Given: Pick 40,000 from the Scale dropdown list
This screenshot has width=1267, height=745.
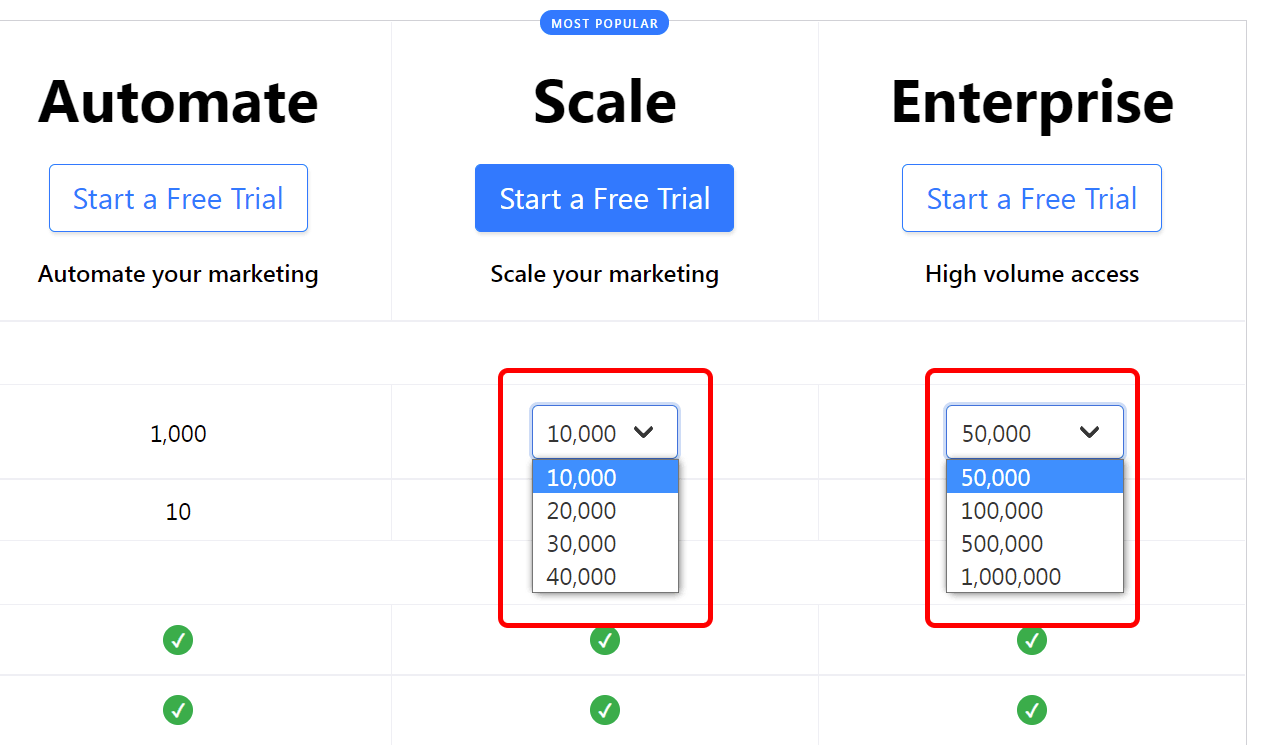Looking at the screenshot, I should [x=604, y=576].
